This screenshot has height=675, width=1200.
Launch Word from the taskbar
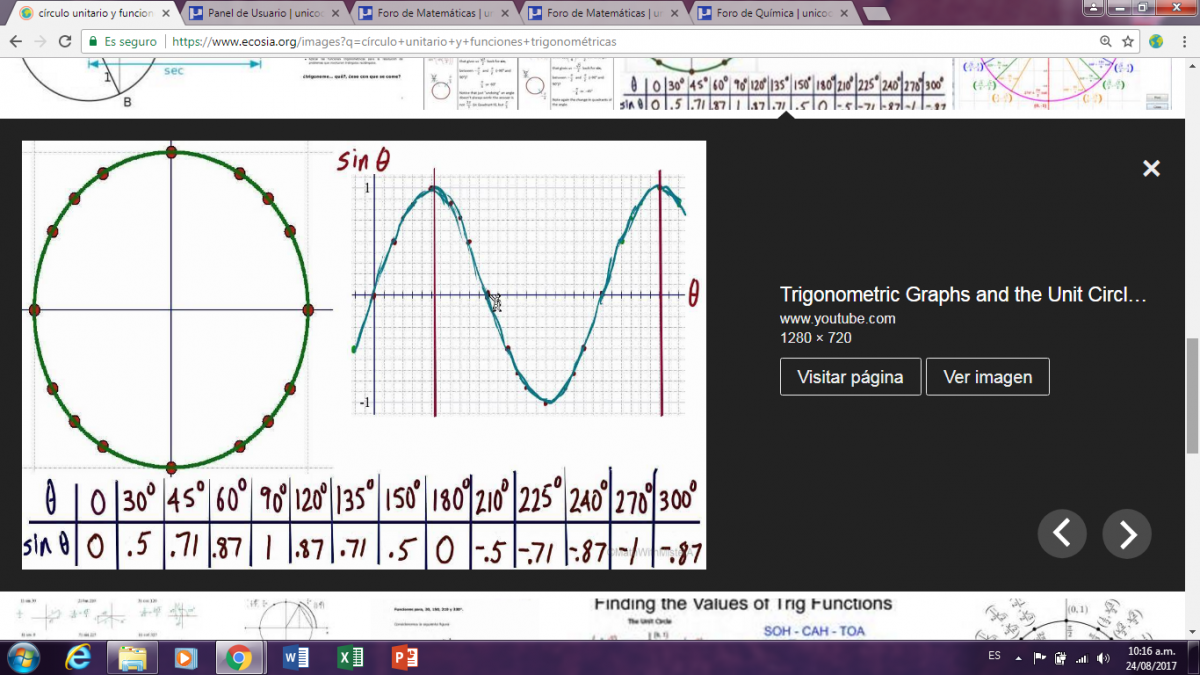point(296,657)
